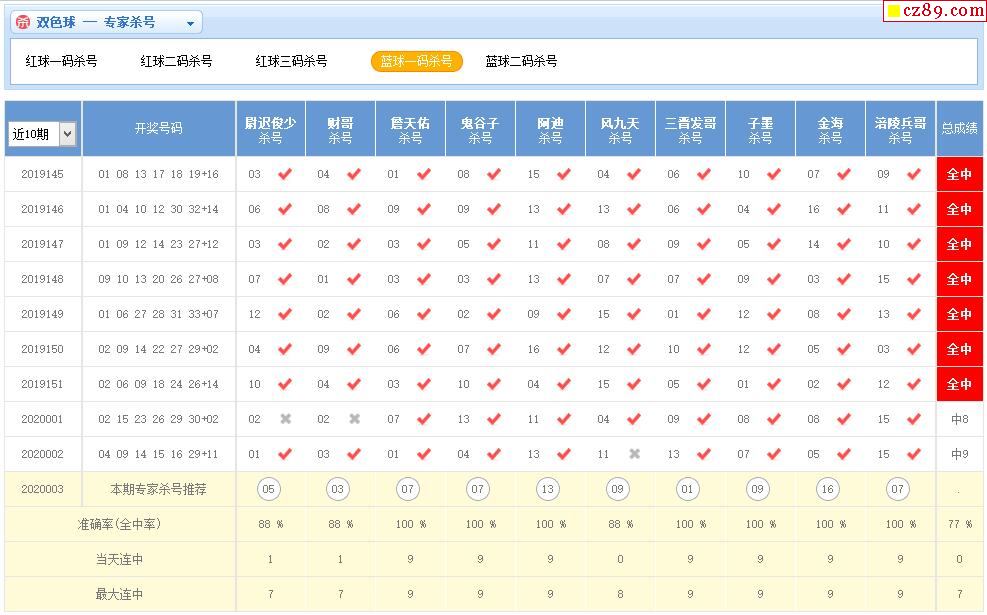Expand the 双色球 专家杀号 dropdown arrow
987x615 pixels.
pos(191,23)
